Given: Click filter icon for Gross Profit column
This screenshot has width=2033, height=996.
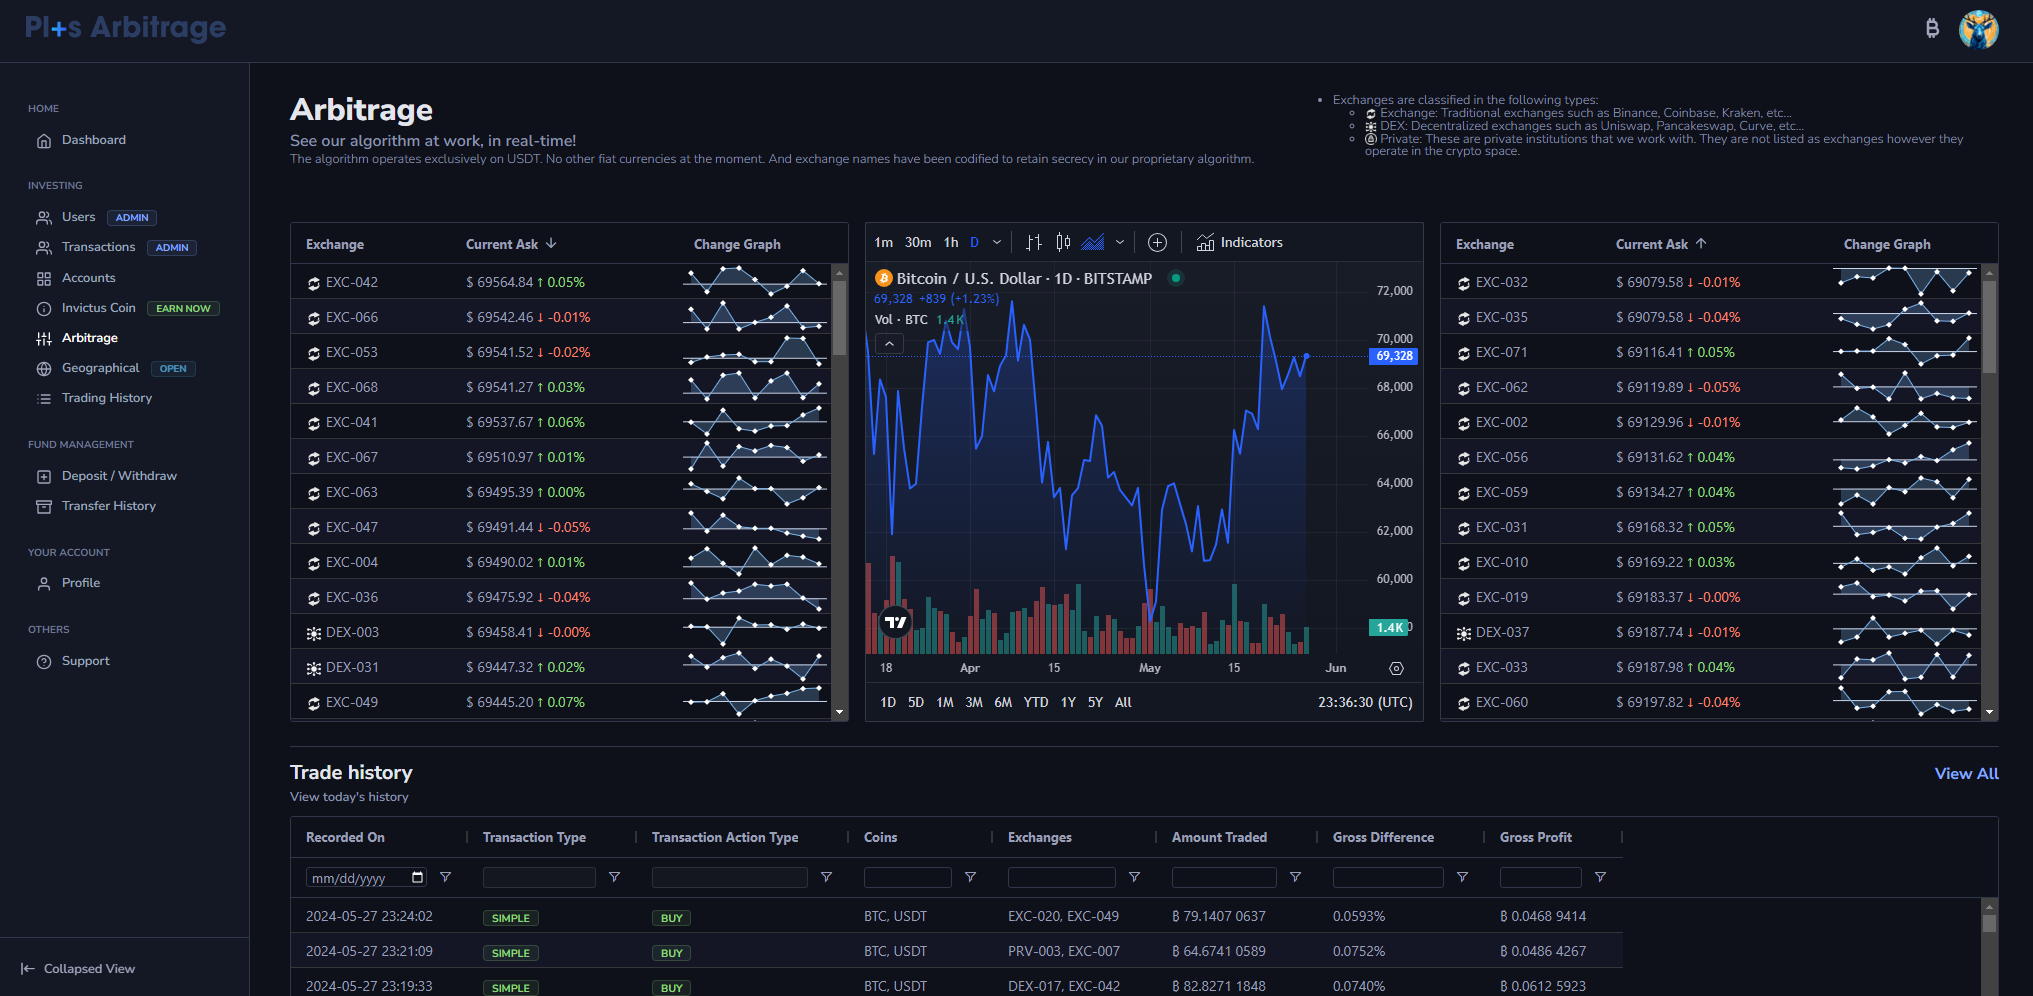Looking at the screenshot, I should 1600,877.
